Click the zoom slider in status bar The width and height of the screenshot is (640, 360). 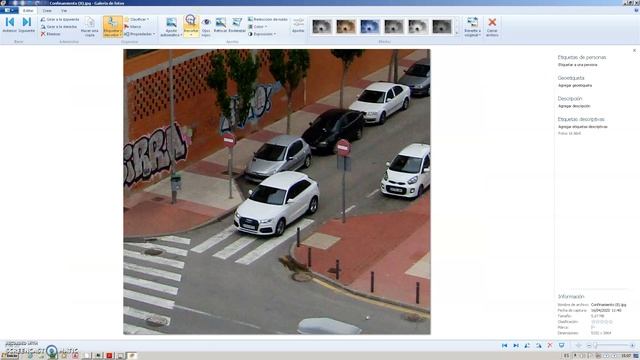(x=612, y=345)
